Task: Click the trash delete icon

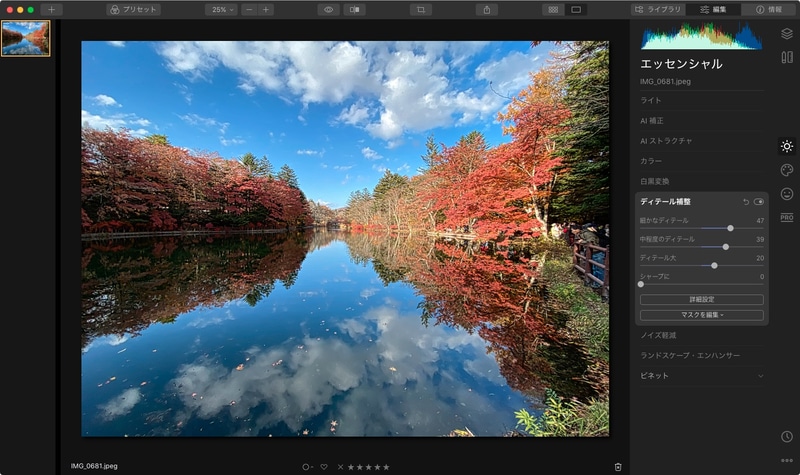Action: coord(618,467)
